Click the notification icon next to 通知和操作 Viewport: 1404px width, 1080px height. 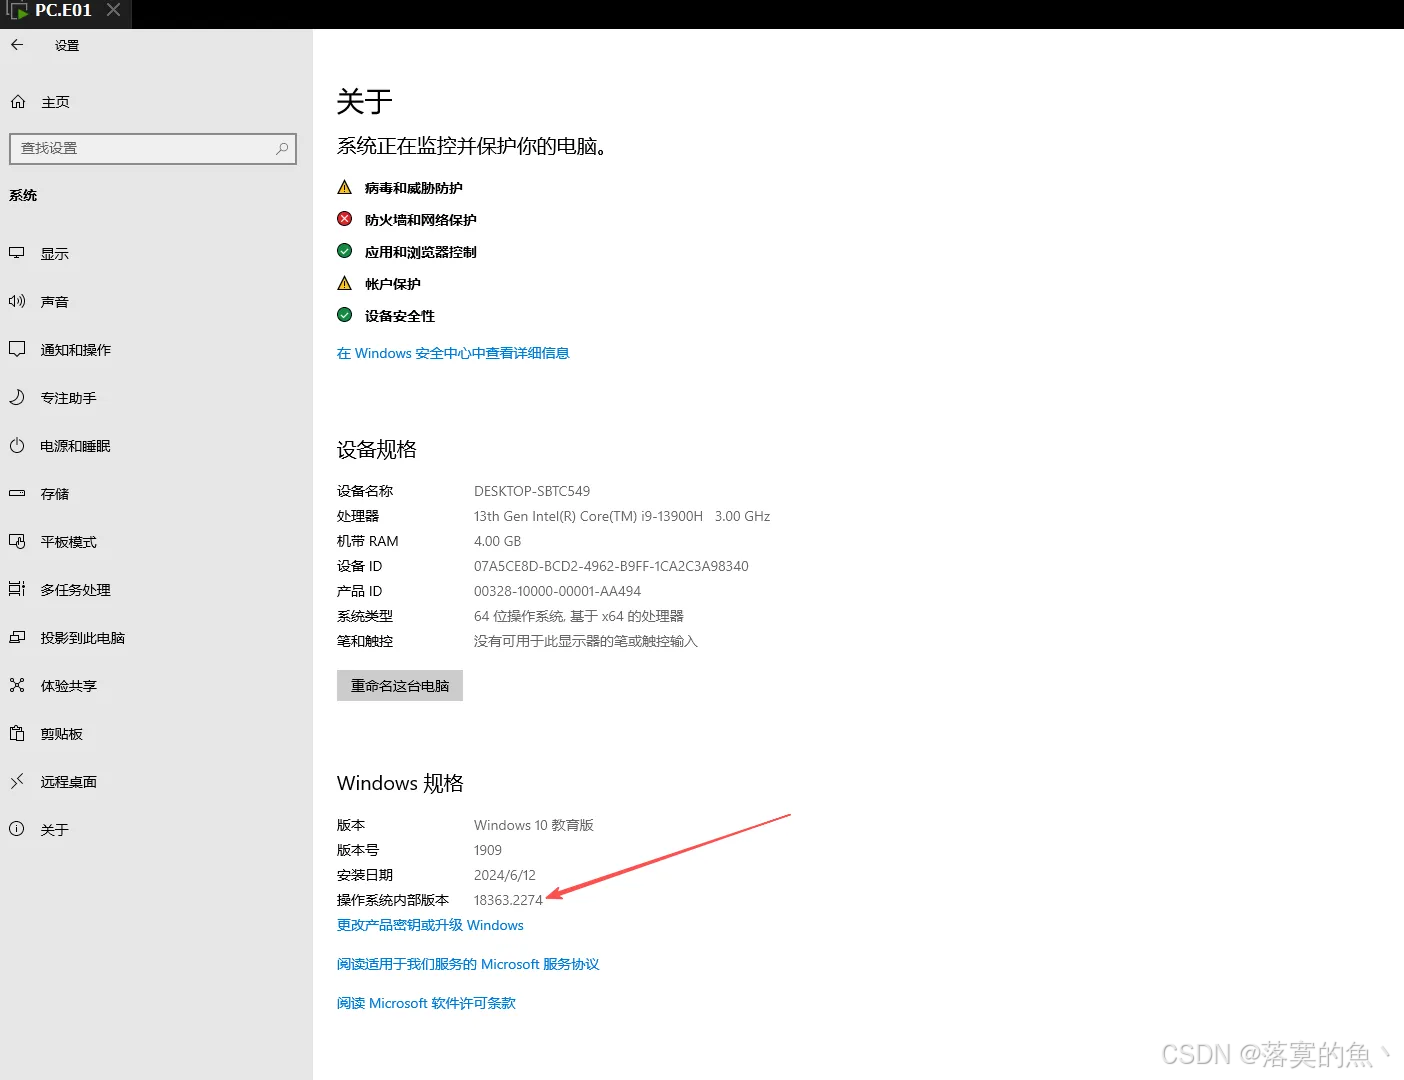tap(17, 349)
